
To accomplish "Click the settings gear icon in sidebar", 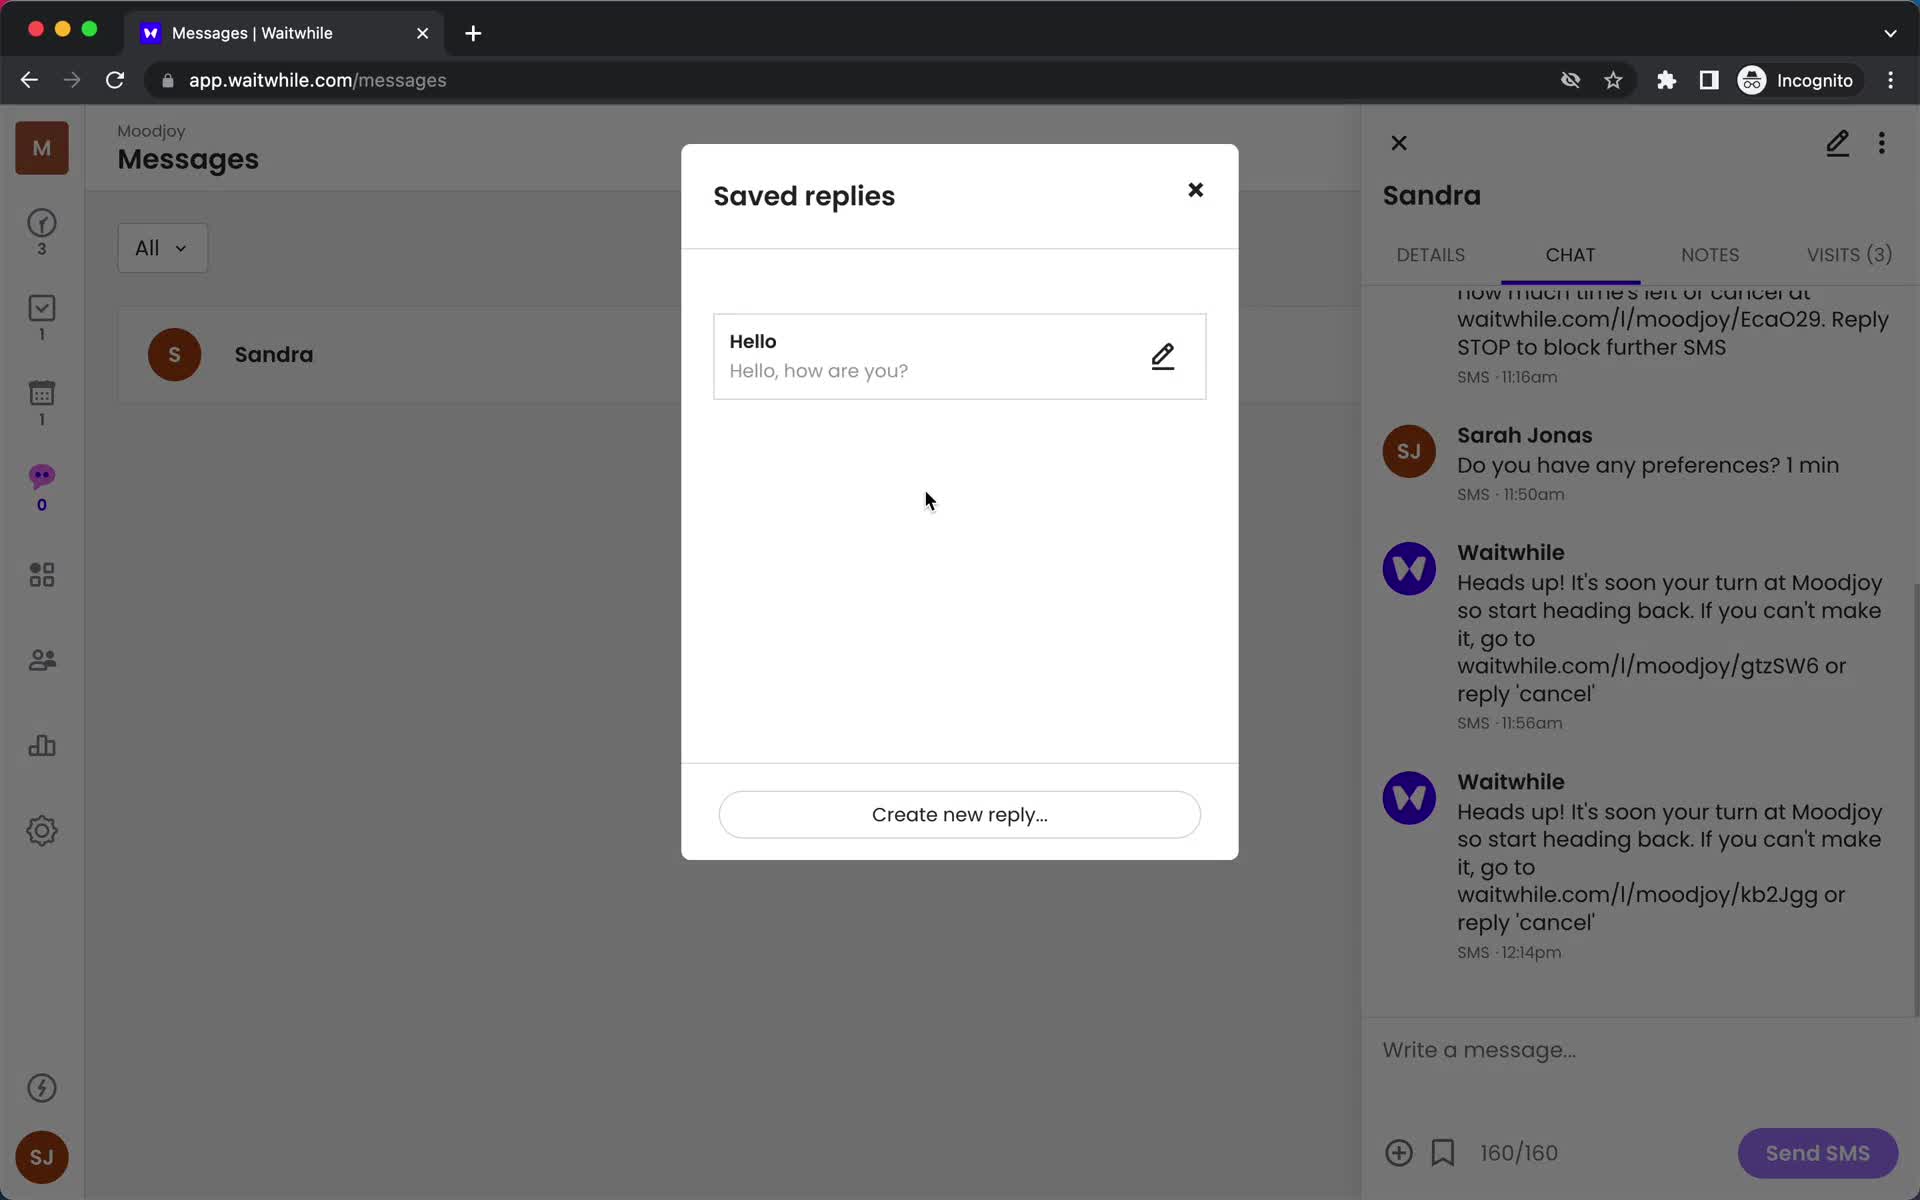I will pos(41,831).
